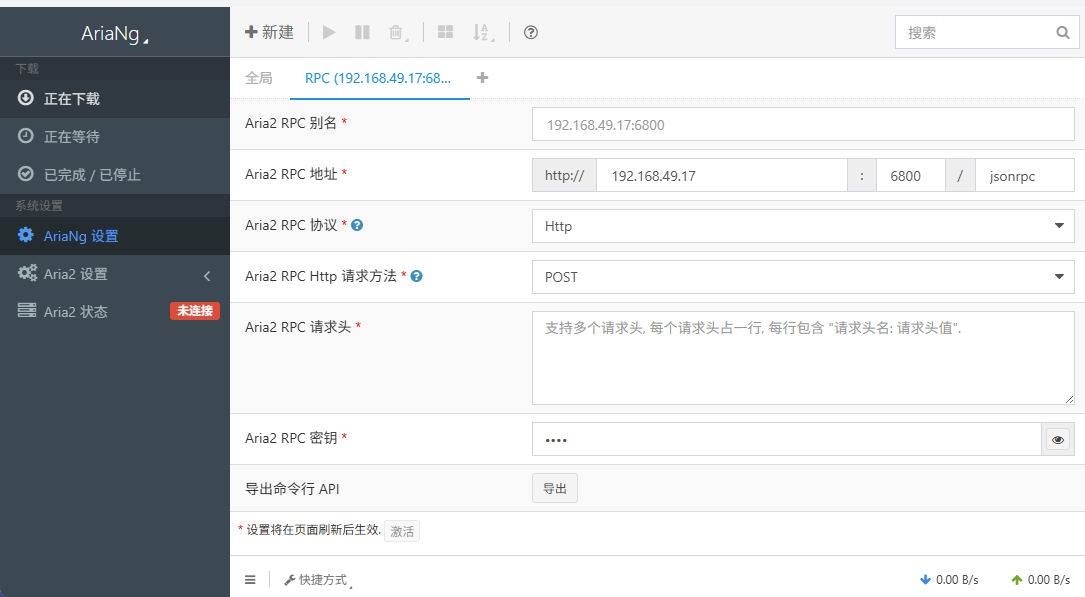The width and height of the screenshot is (1085, 597).
Task: Click the 激活 activate button
Action: 402,531
